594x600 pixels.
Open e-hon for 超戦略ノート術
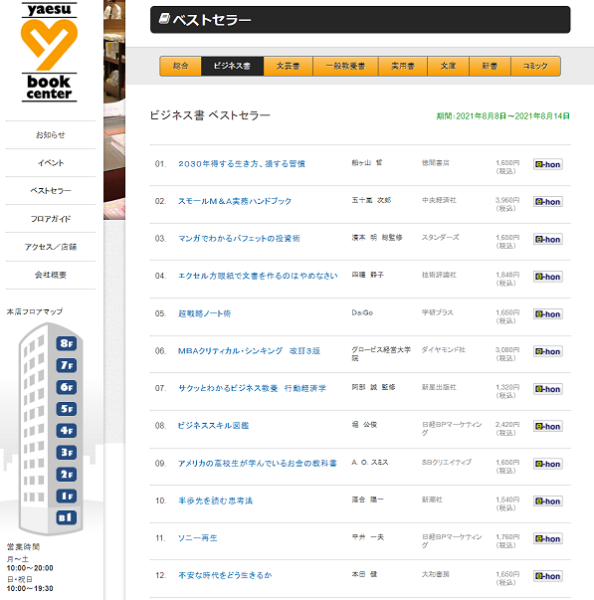tap(548, 314)
